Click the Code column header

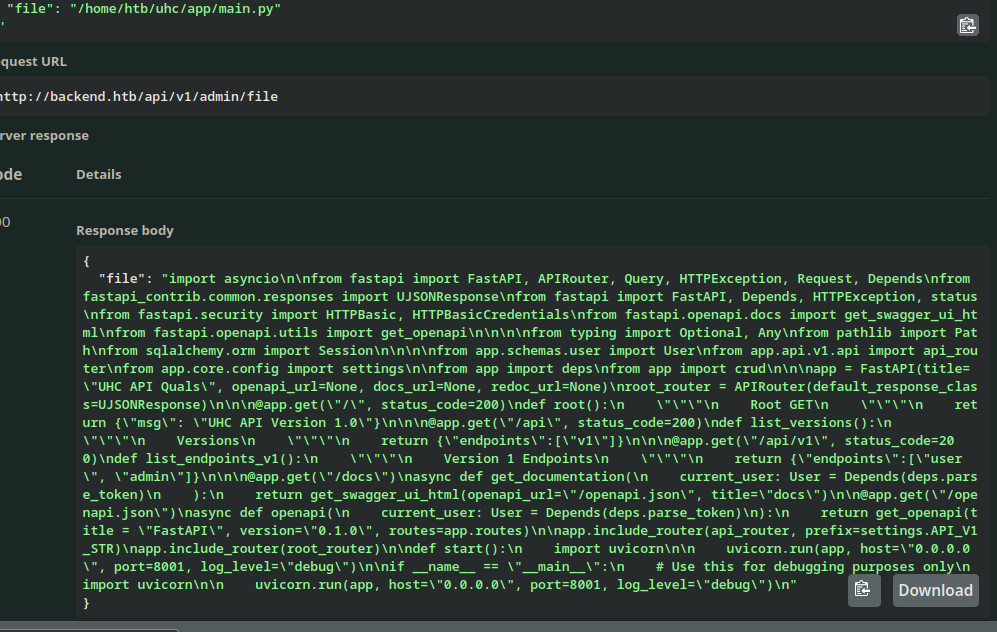10,174
